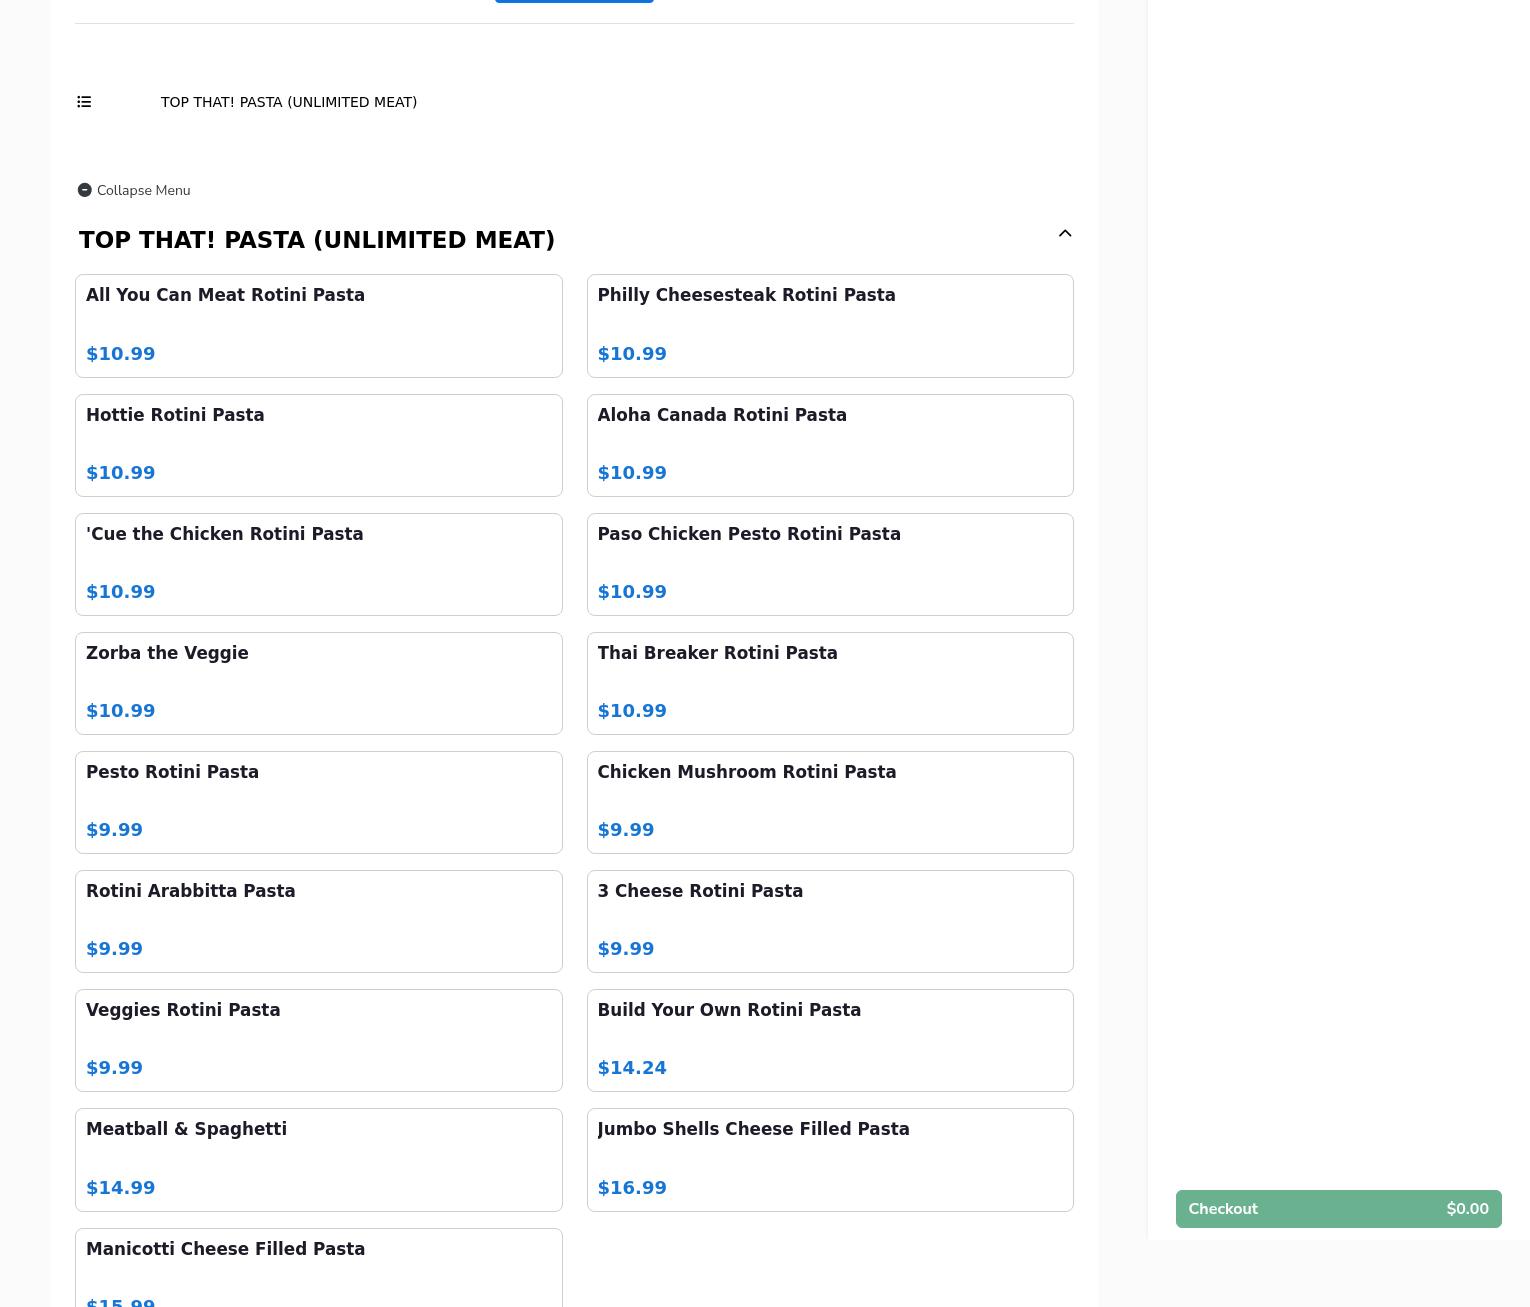The image size is (1530, 1307).
Task: Click the Collapse Menu link
Action: [143, 190]
